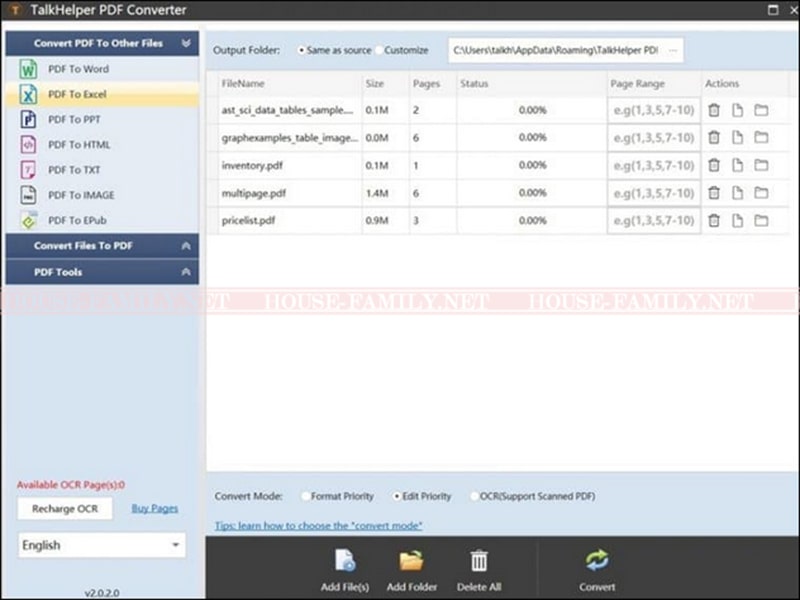Screen dimensions: 800x600
Task: Click Add File(s) button
Action: (345, 570)
